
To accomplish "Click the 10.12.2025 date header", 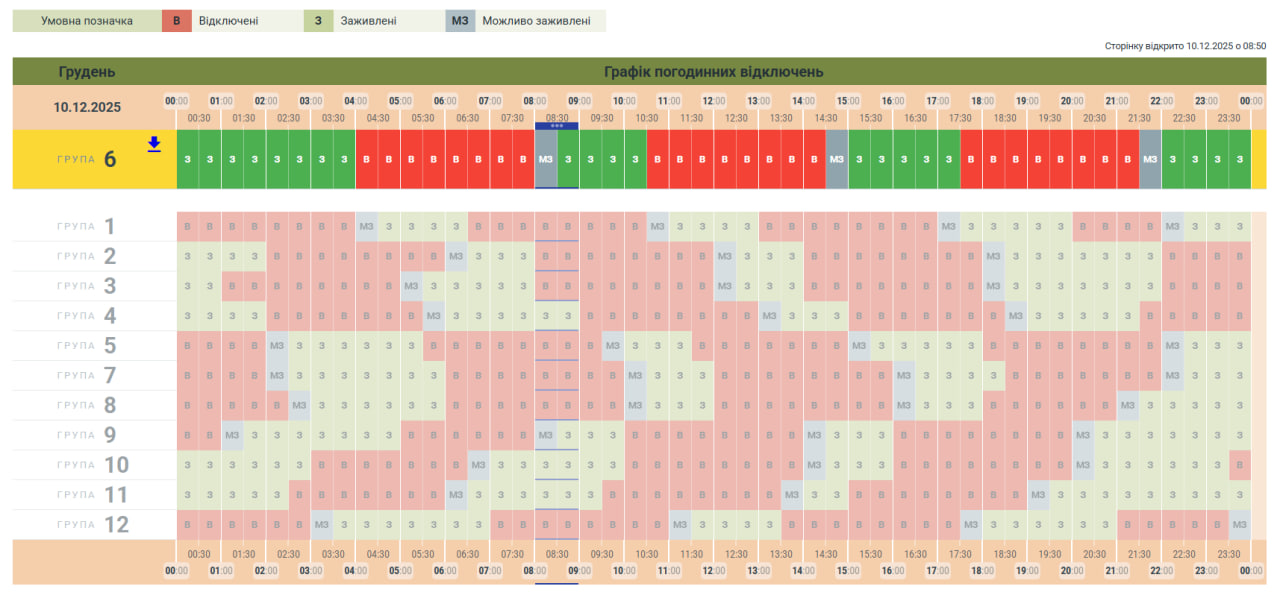I will [87, 107].
